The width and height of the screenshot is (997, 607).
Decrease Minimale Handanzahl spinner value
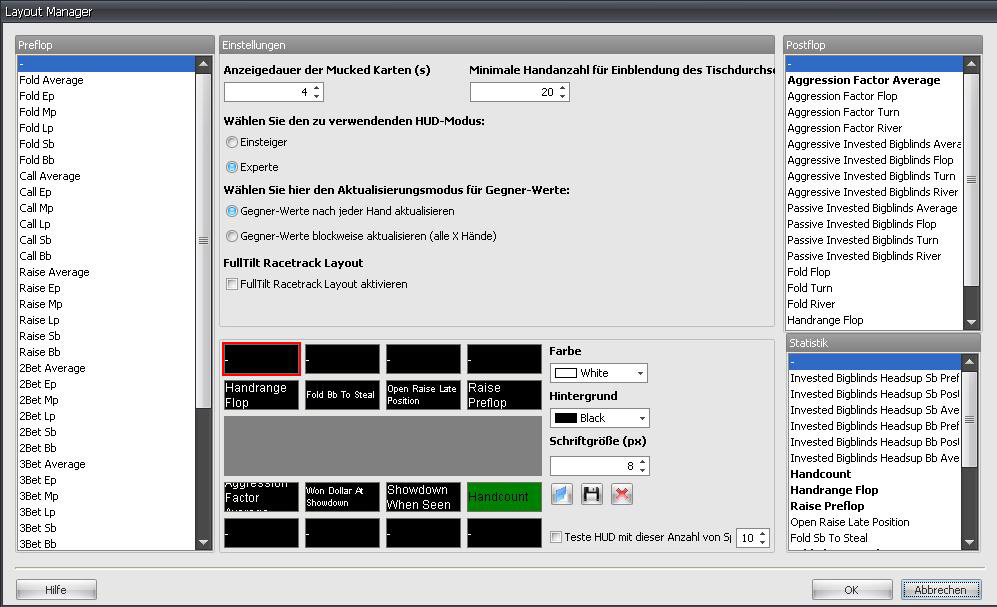tap(563, 97)
